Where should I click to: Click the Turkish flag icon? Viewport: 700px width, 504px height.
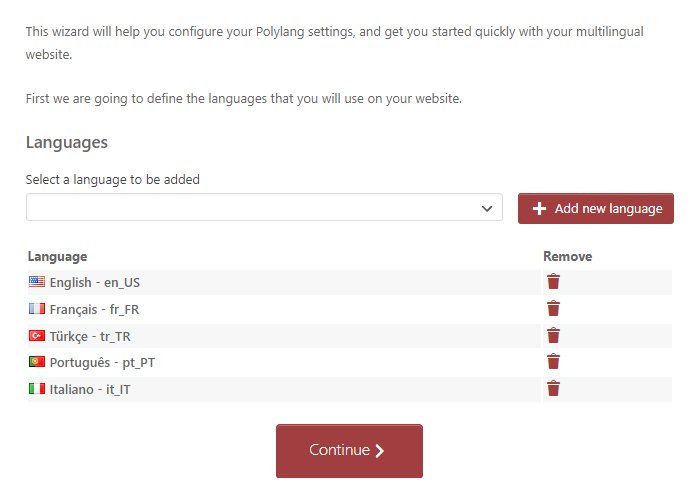pos(37,336)
